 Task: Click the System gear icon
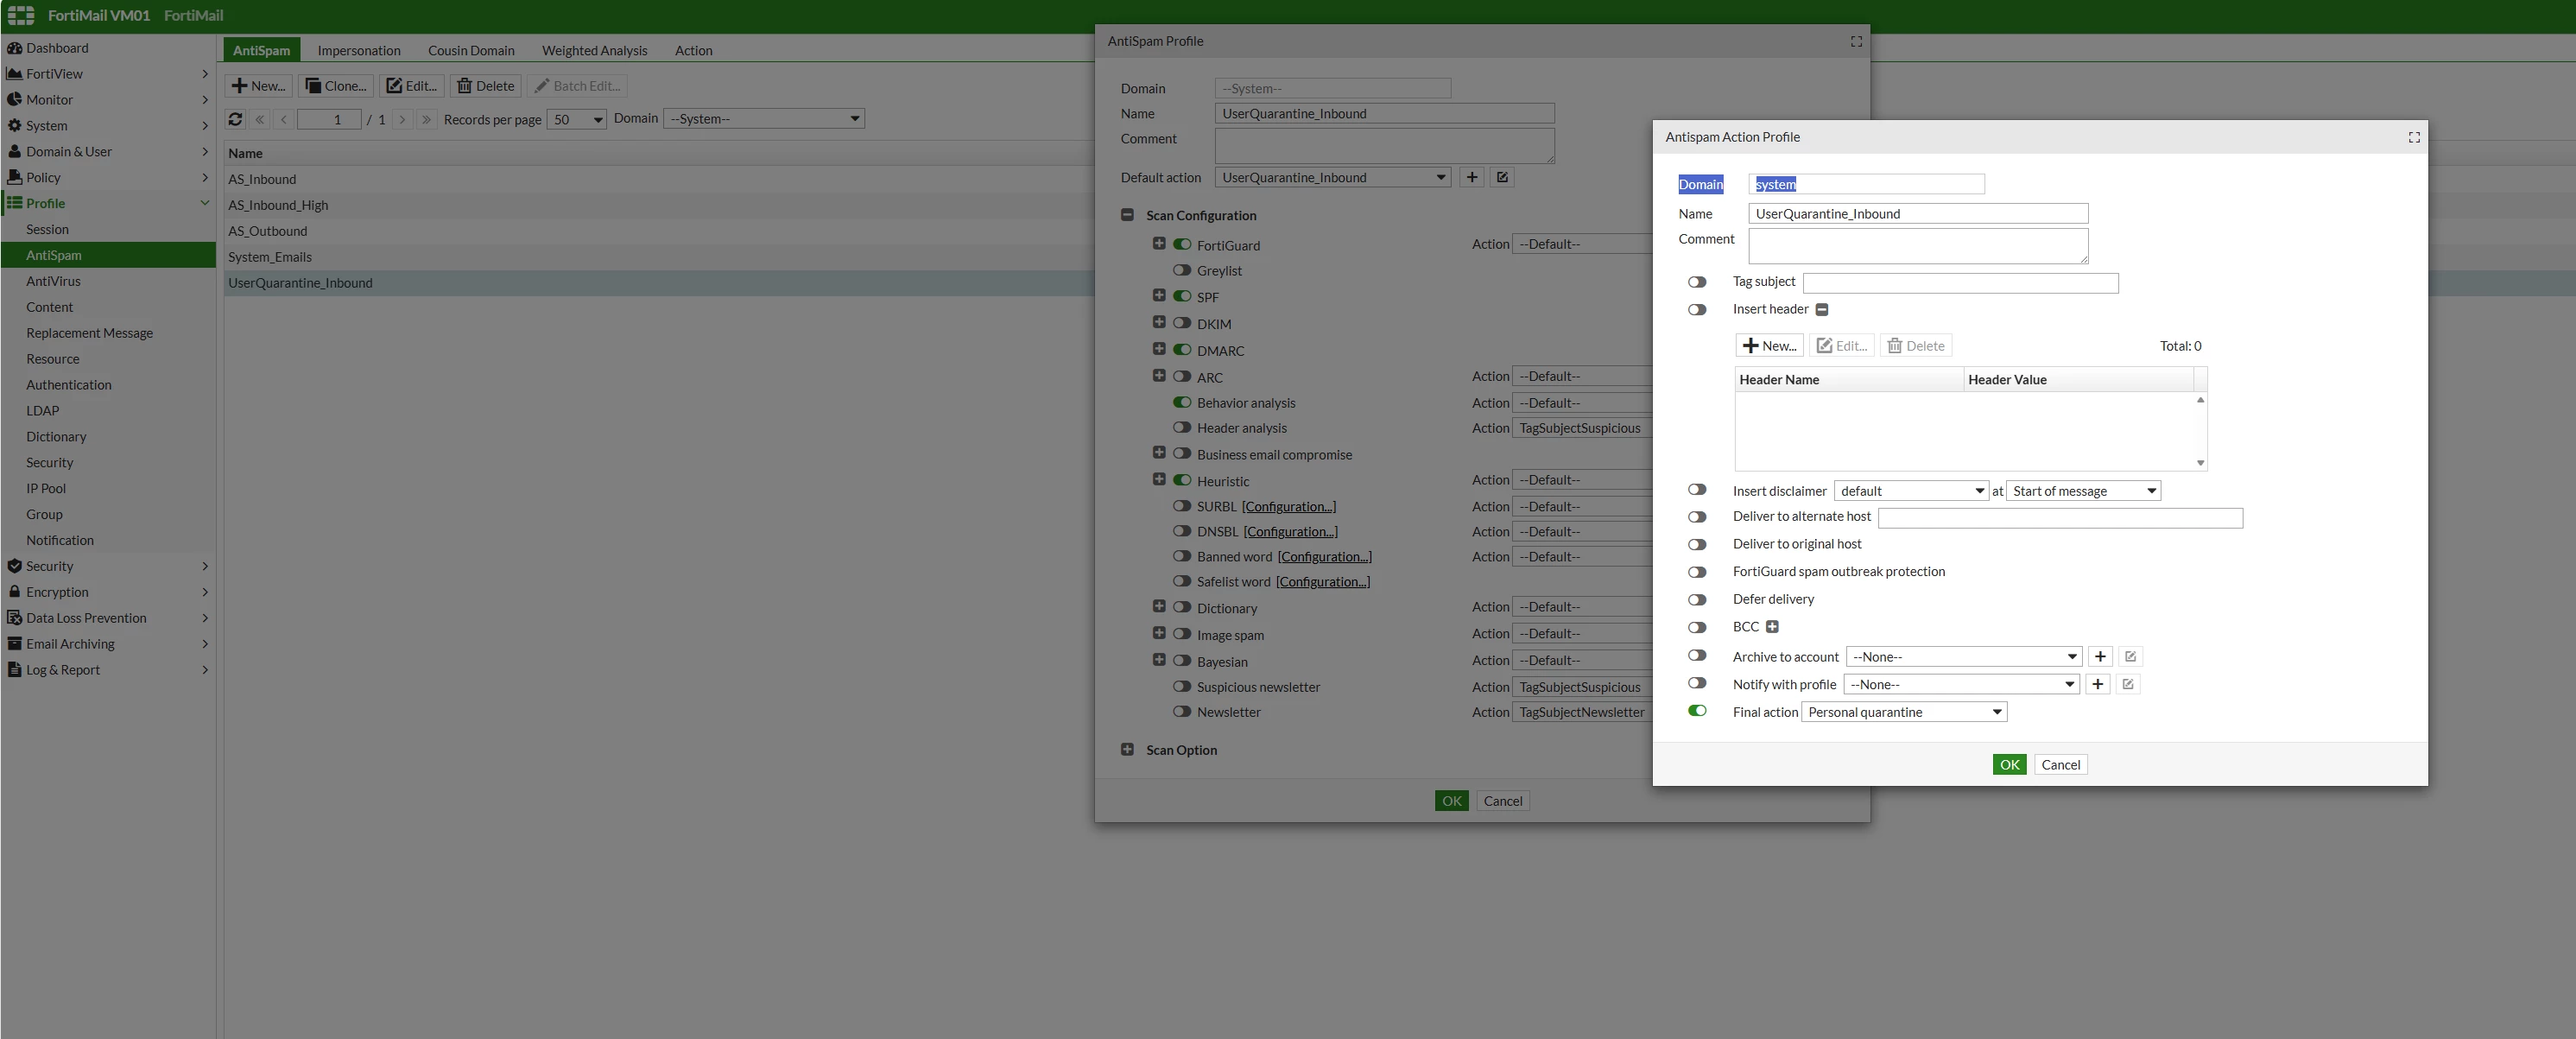point(14,126)
